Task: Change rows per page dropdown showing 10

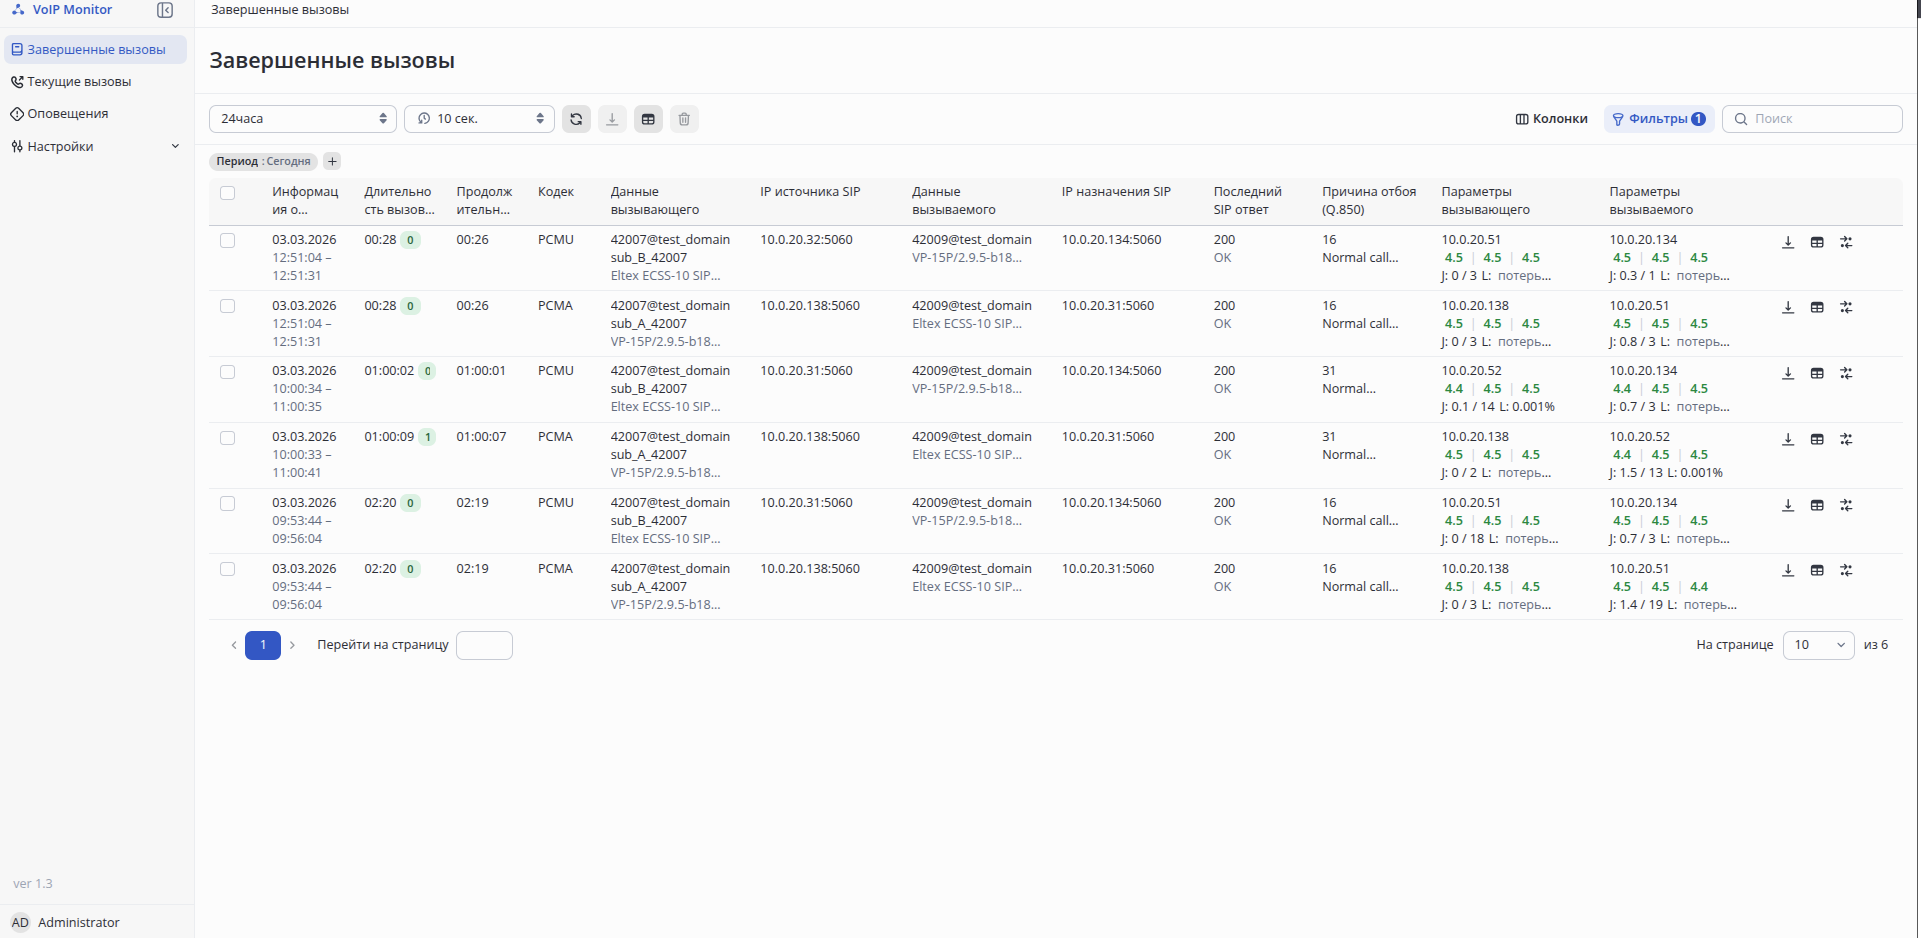Action: click(x=1818, y=645)
